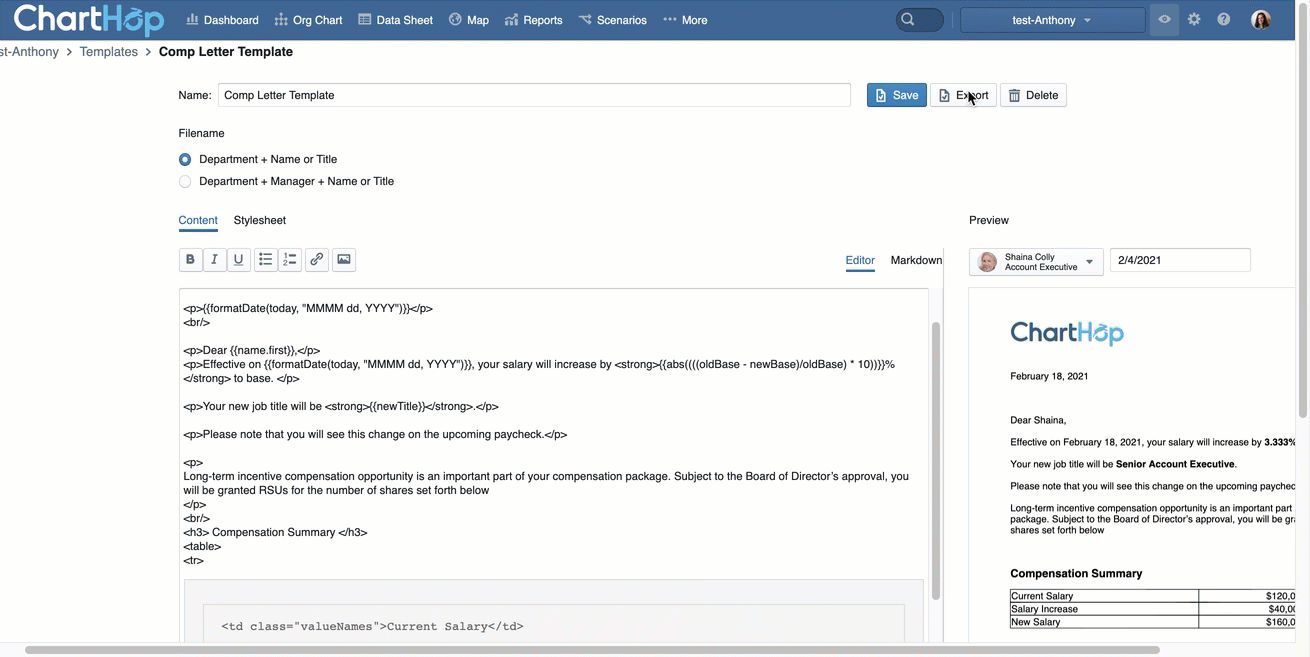The image size is (1310, 657).
Task: Export the comp letter
Action: tap(962, 94)
